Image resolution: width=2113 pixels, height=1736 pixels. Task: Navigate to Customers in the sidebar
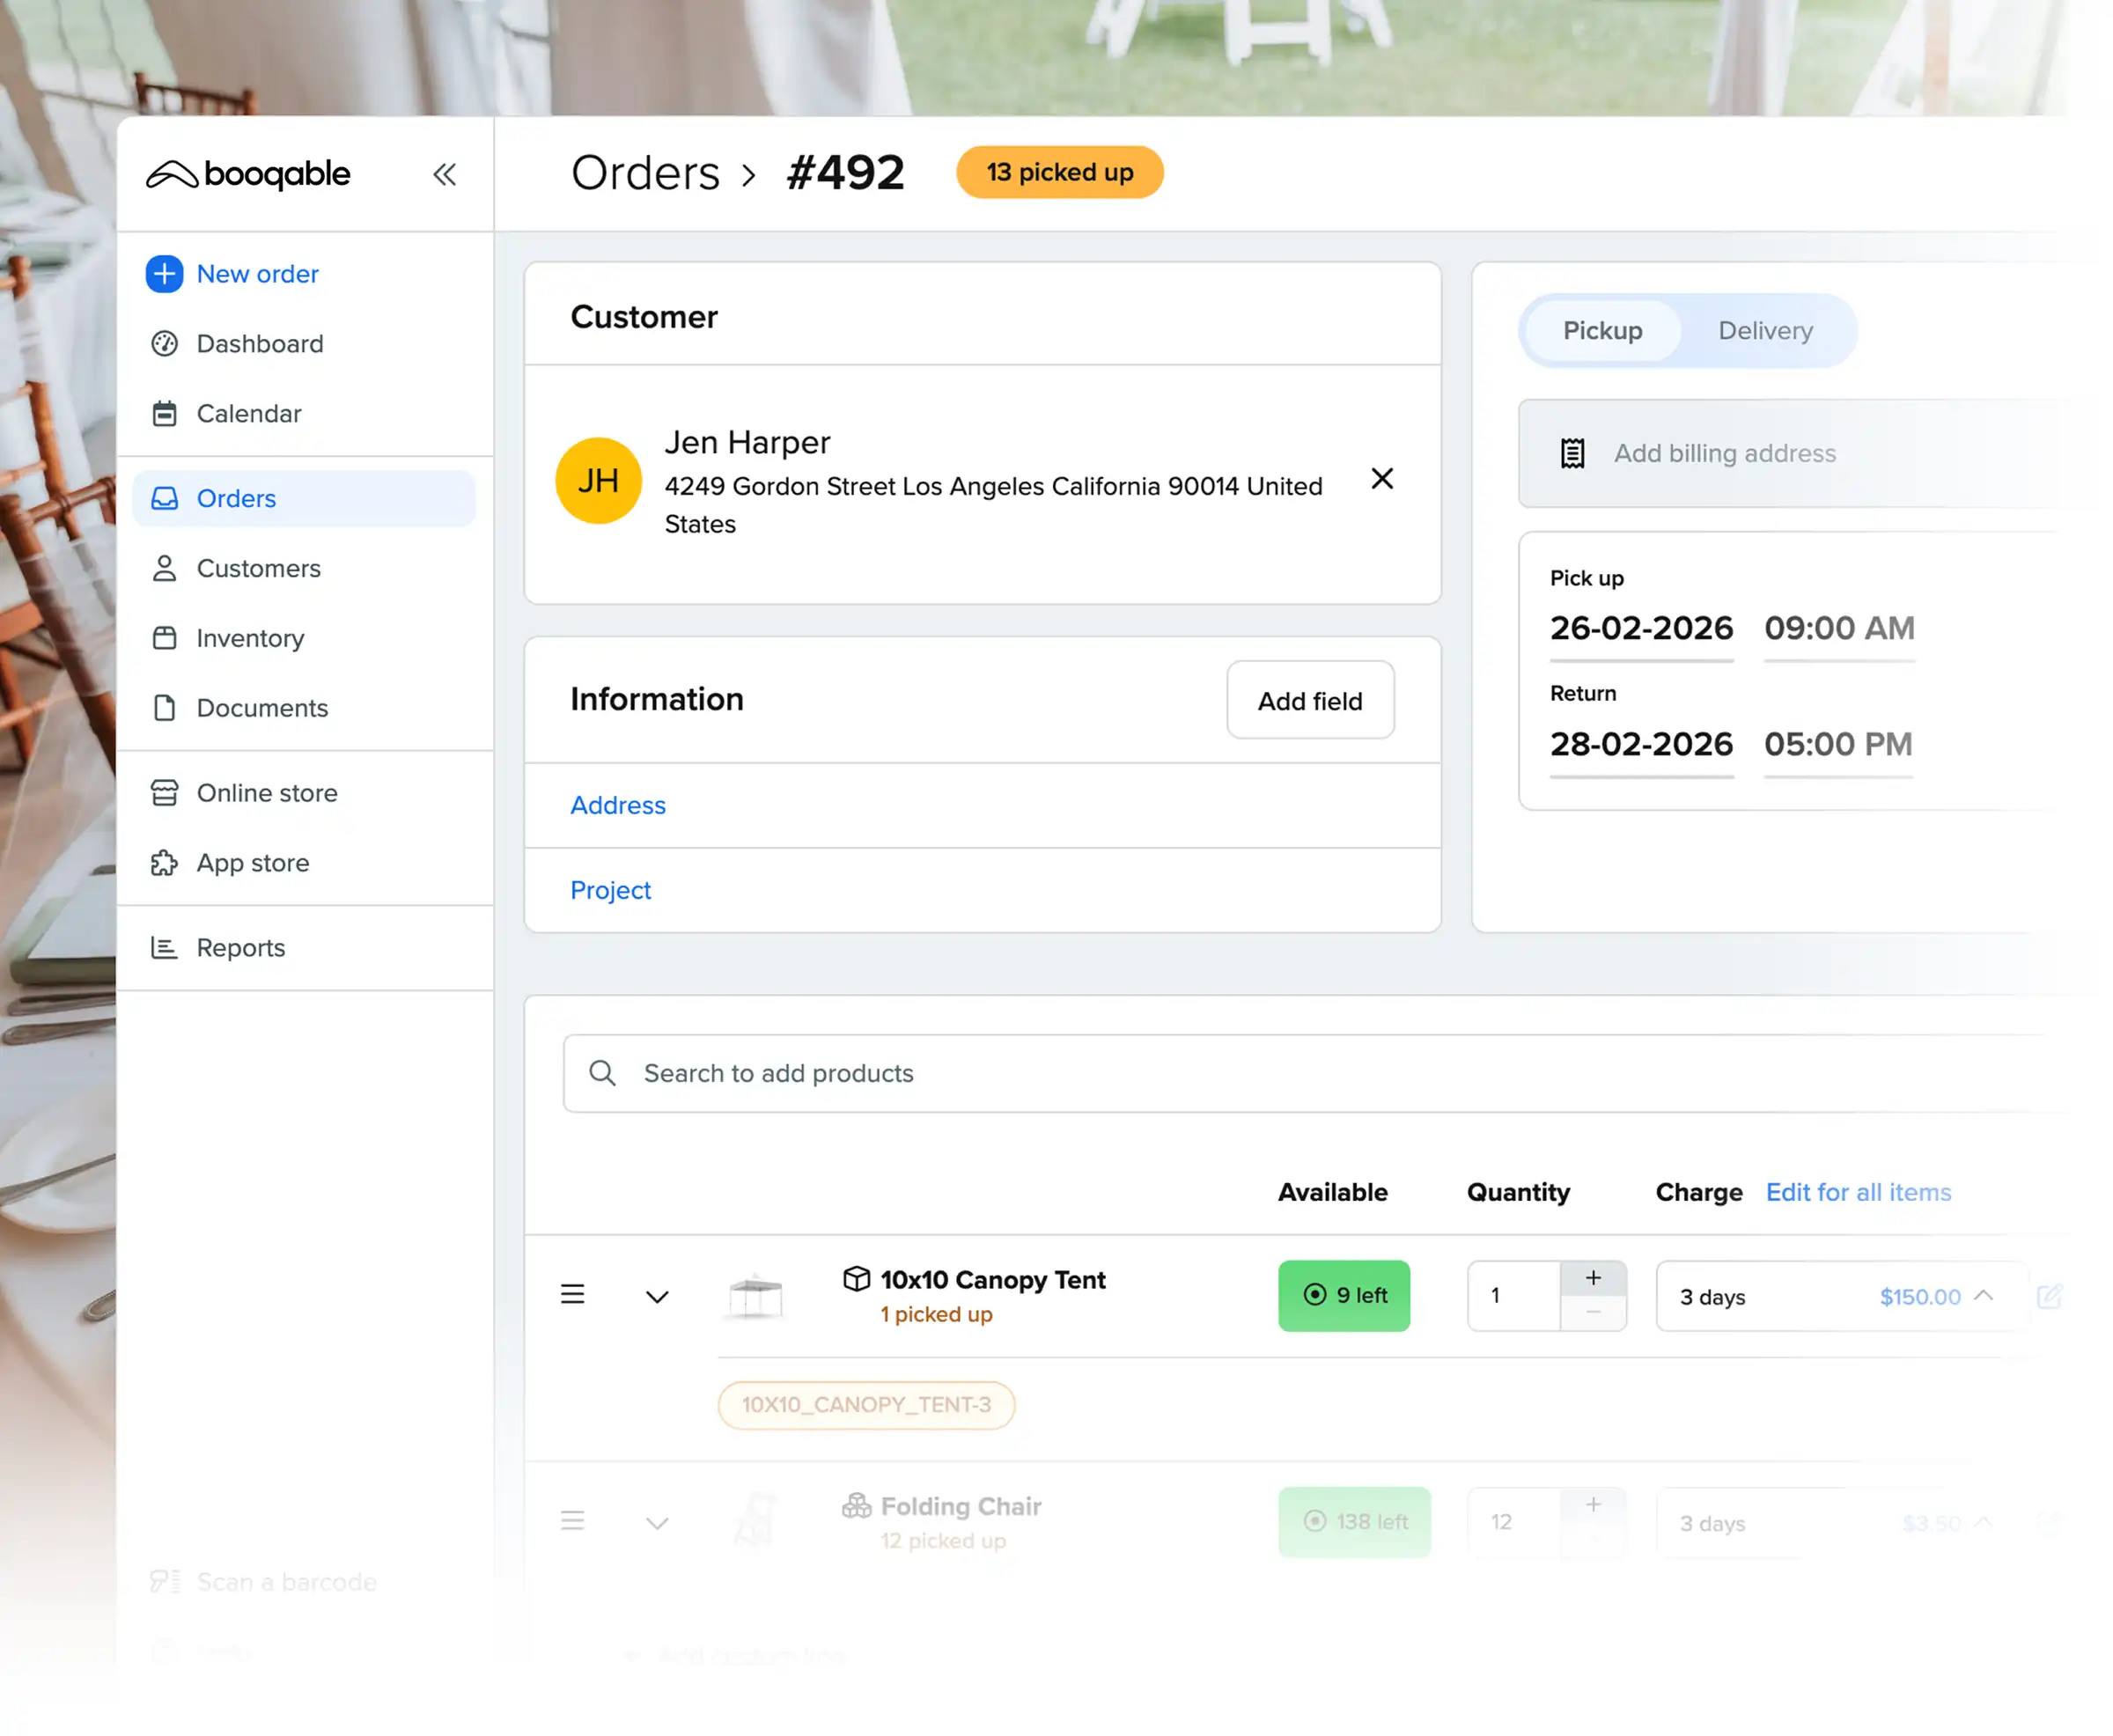tap(257, 568)
